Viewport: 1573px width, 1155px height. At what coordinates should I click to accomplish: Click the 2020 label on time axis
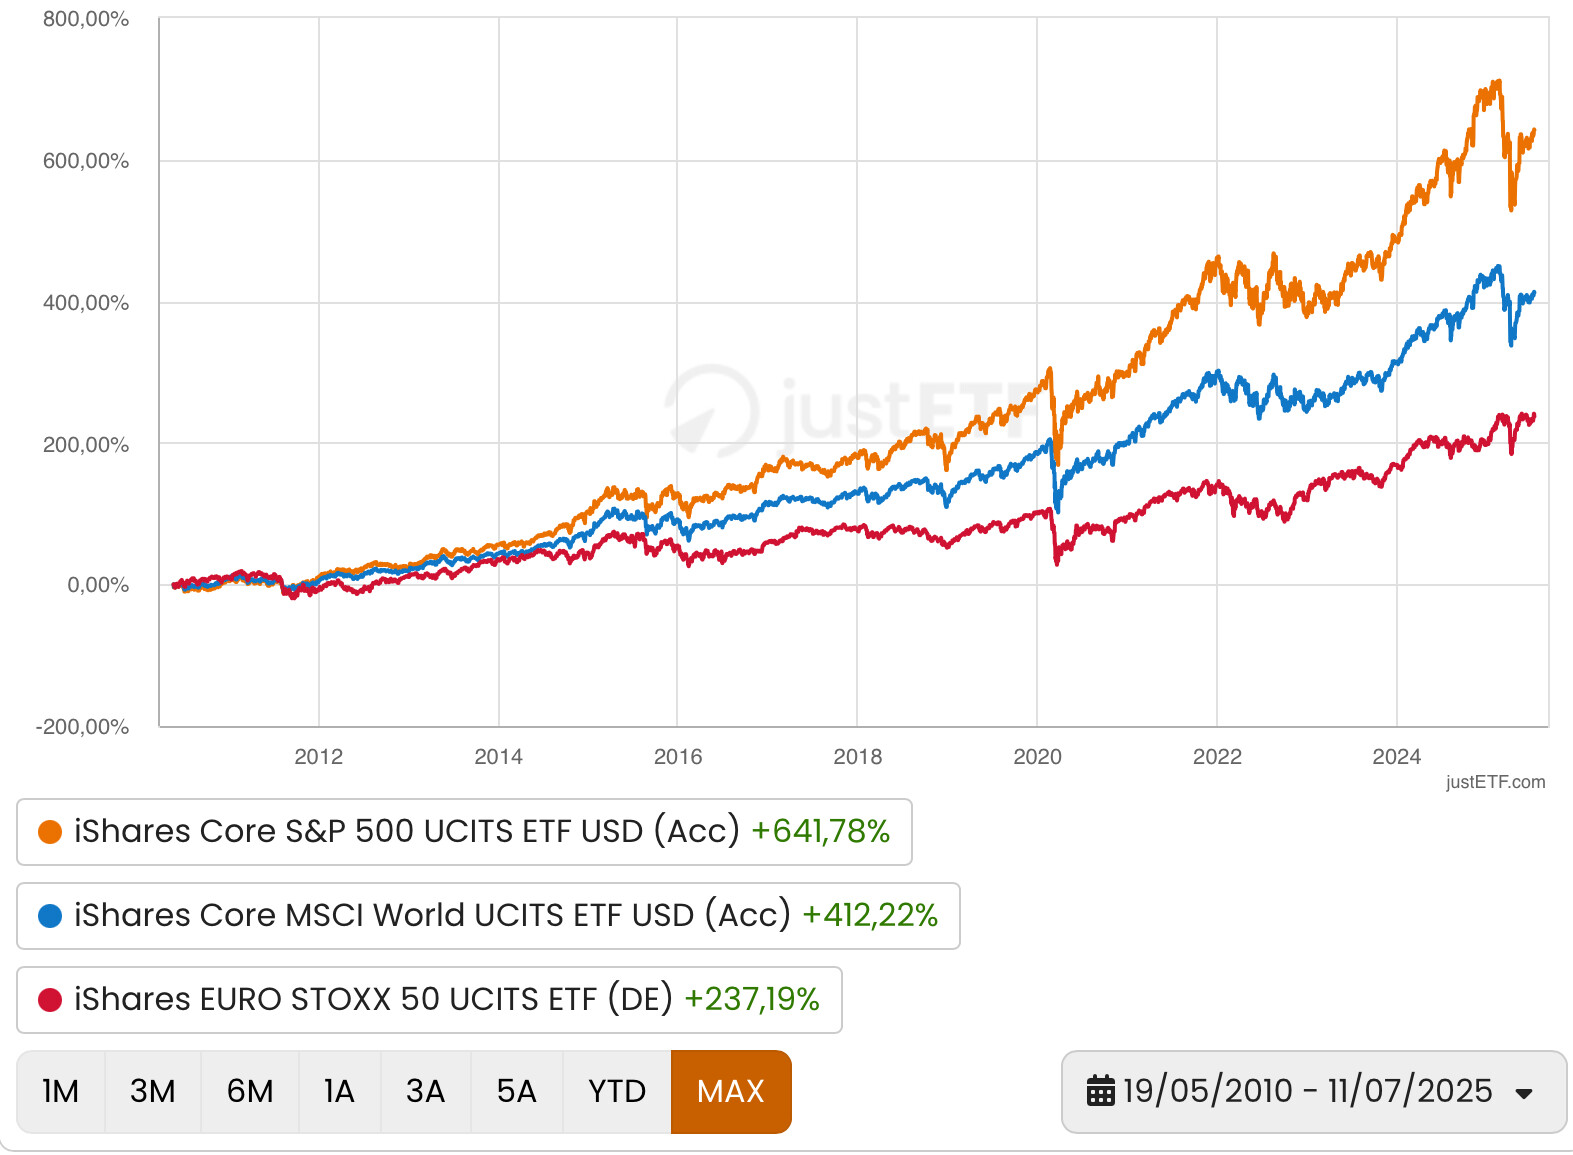1037,757
